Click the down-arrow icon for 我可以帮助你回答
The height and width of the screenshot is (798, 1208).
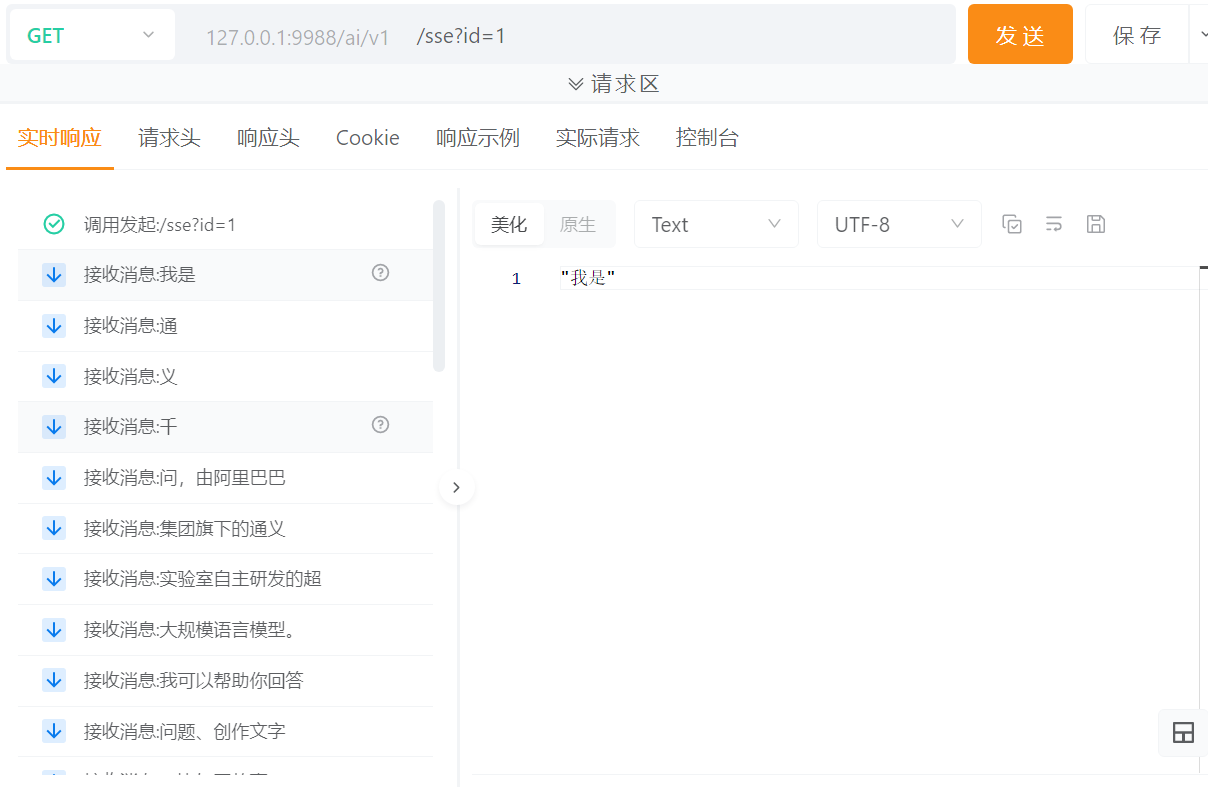54,680
